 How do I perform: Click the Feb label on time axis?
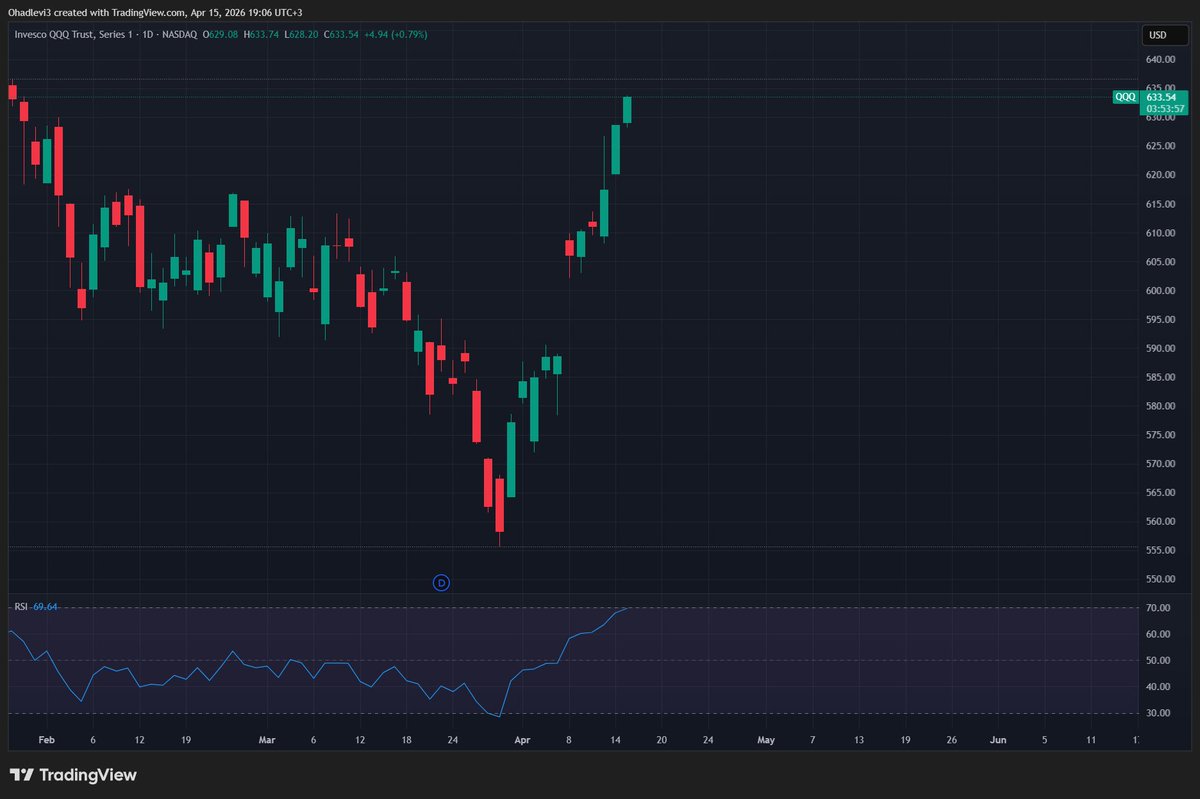click(x=45, y=740)
